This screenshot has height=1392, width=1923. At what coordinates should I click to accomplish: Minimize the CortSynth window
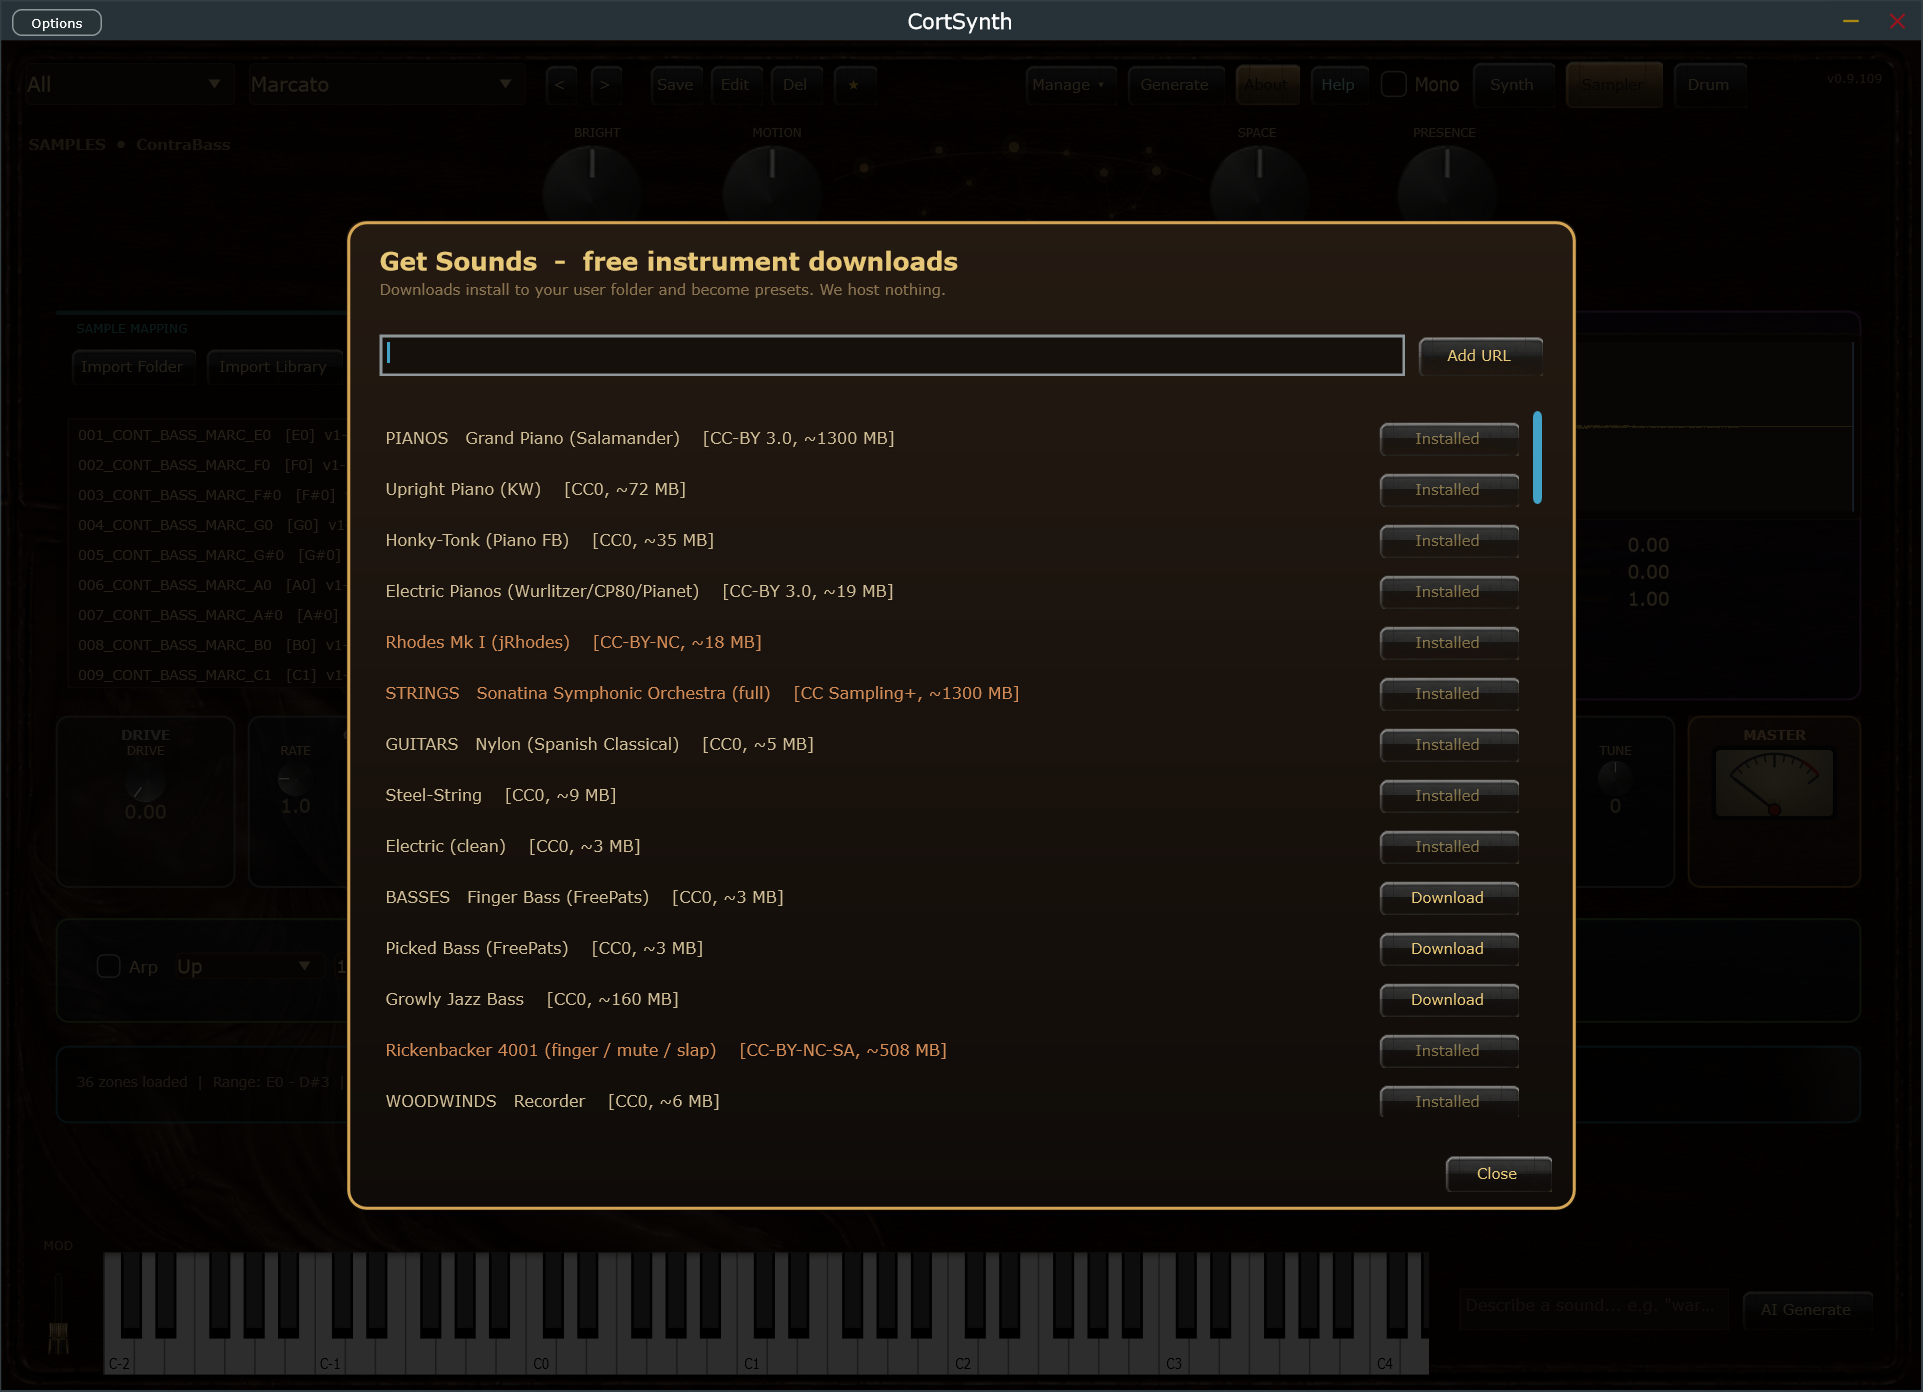click(x=1851, y=21)
